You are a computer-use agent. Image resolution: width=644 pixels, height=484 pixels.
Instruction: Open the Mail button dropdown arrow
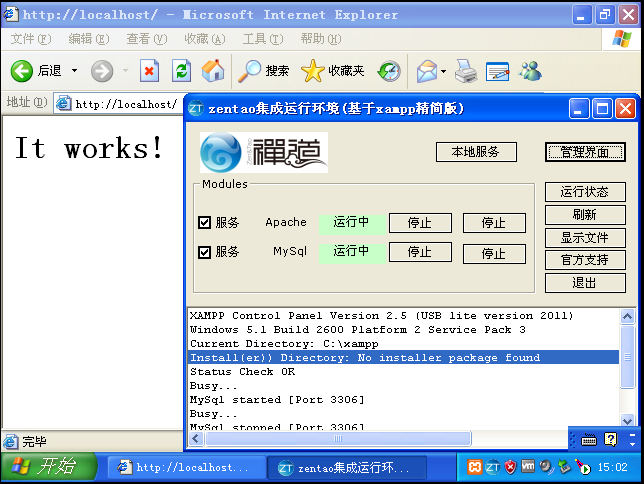[x=444, y=71]
